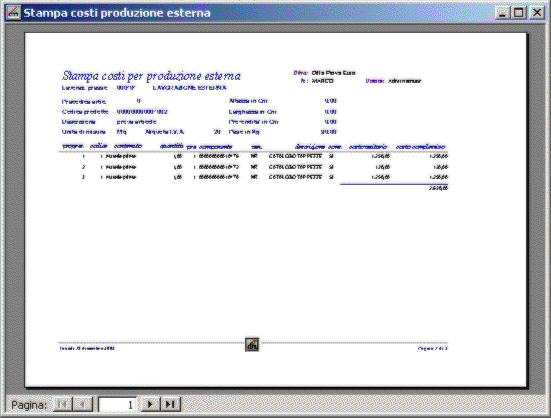551x418 pixels.
Task: Click the Peso in Kg value 90,00
Action: (x=329, y=132)
